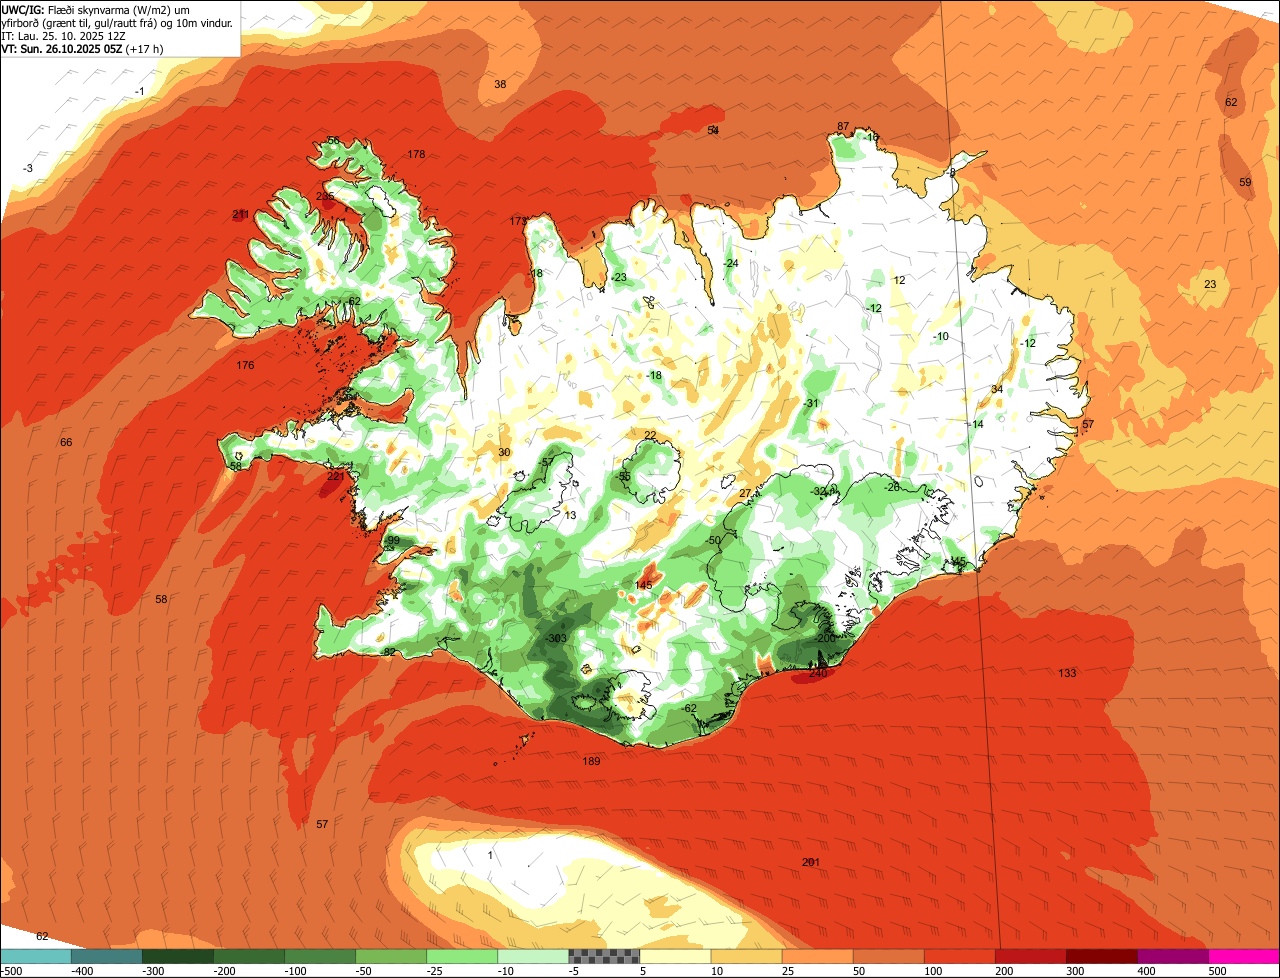The image size is (1280, 978).
Task: Pick the olive-green -50 legend swatch
Action: pos(391,956)
